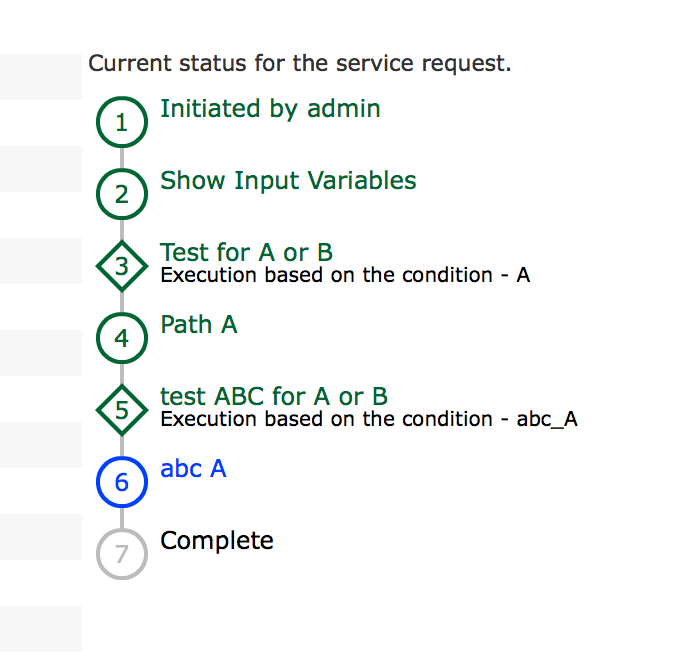Click the step 3 diamond icon
Image resolution: width=676 pixels, height=670 pixels.
(122, 266)
